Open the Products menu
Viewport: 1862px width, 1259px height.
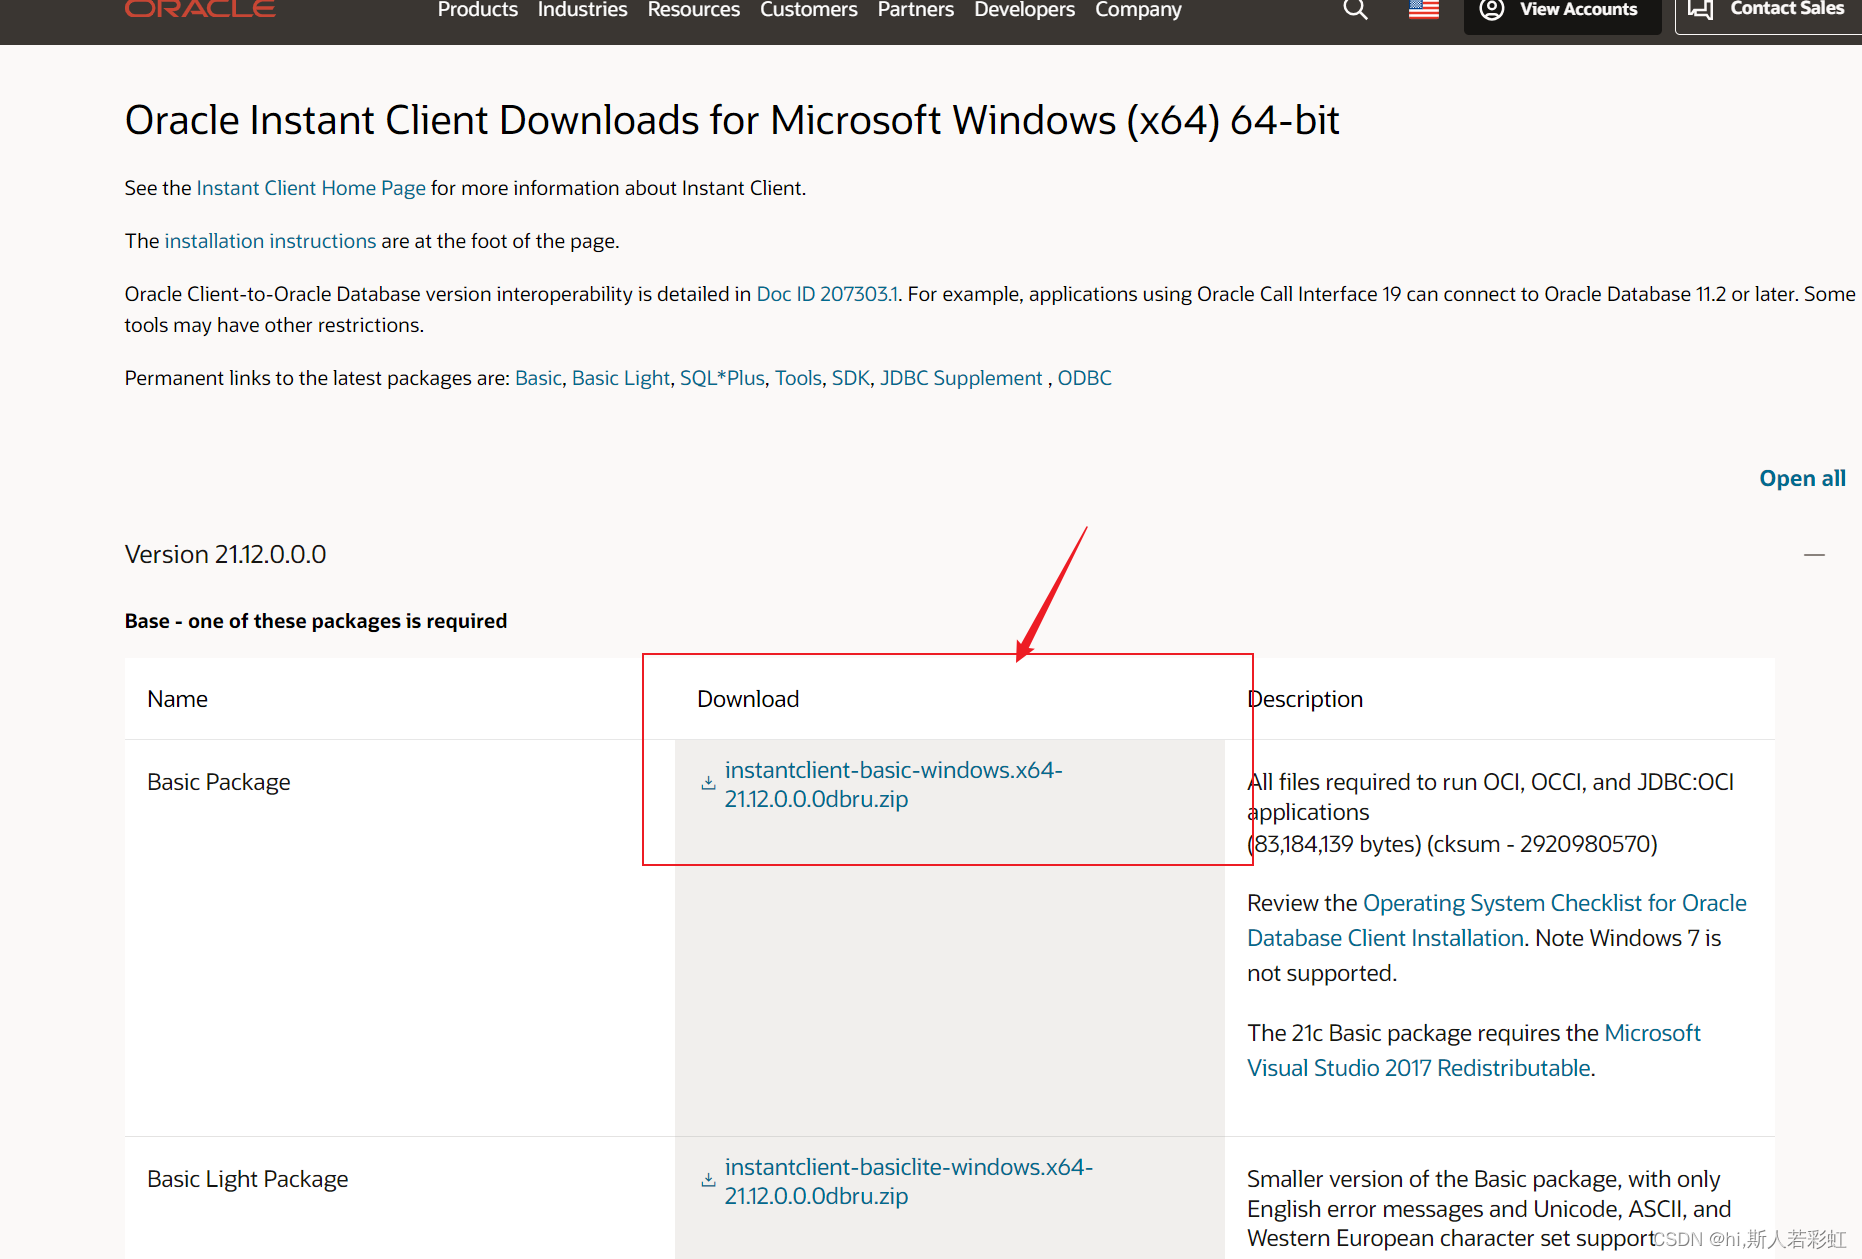coord(478,10)
